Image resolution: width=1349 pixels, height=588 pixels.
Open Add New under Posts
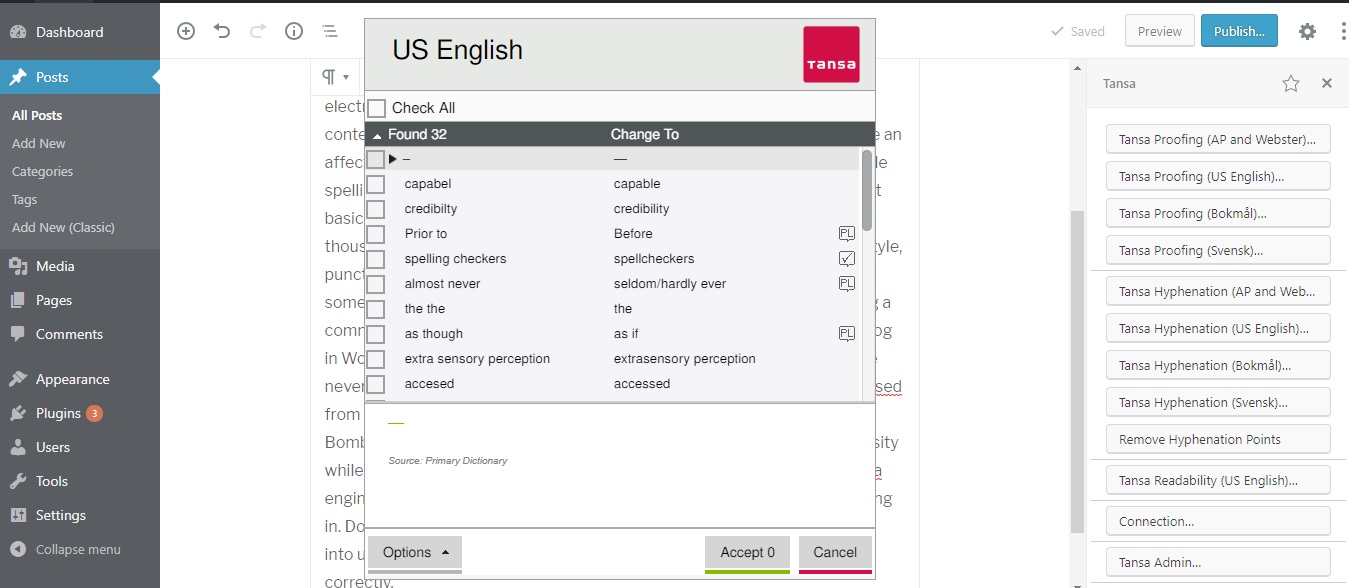39,143
